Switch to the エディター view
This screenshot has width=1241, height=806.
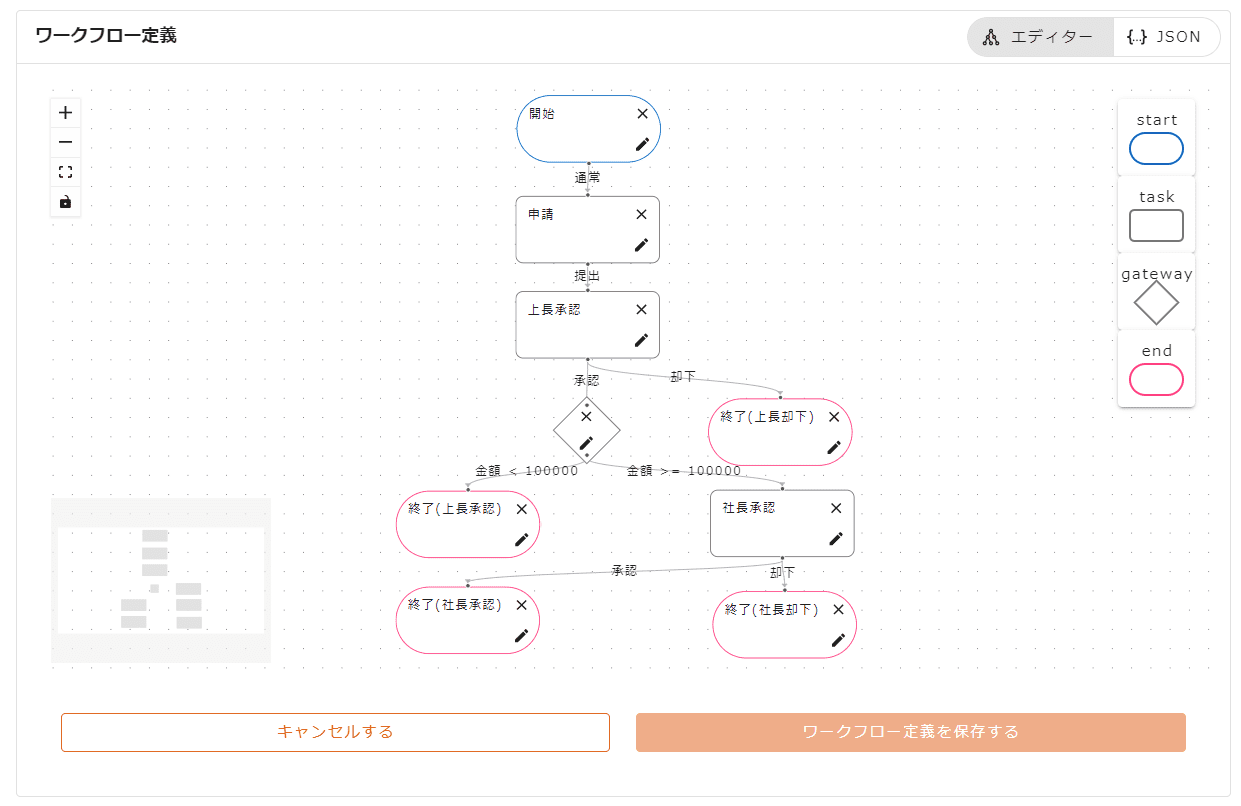pyautogui.click(x=1040, y=37)
